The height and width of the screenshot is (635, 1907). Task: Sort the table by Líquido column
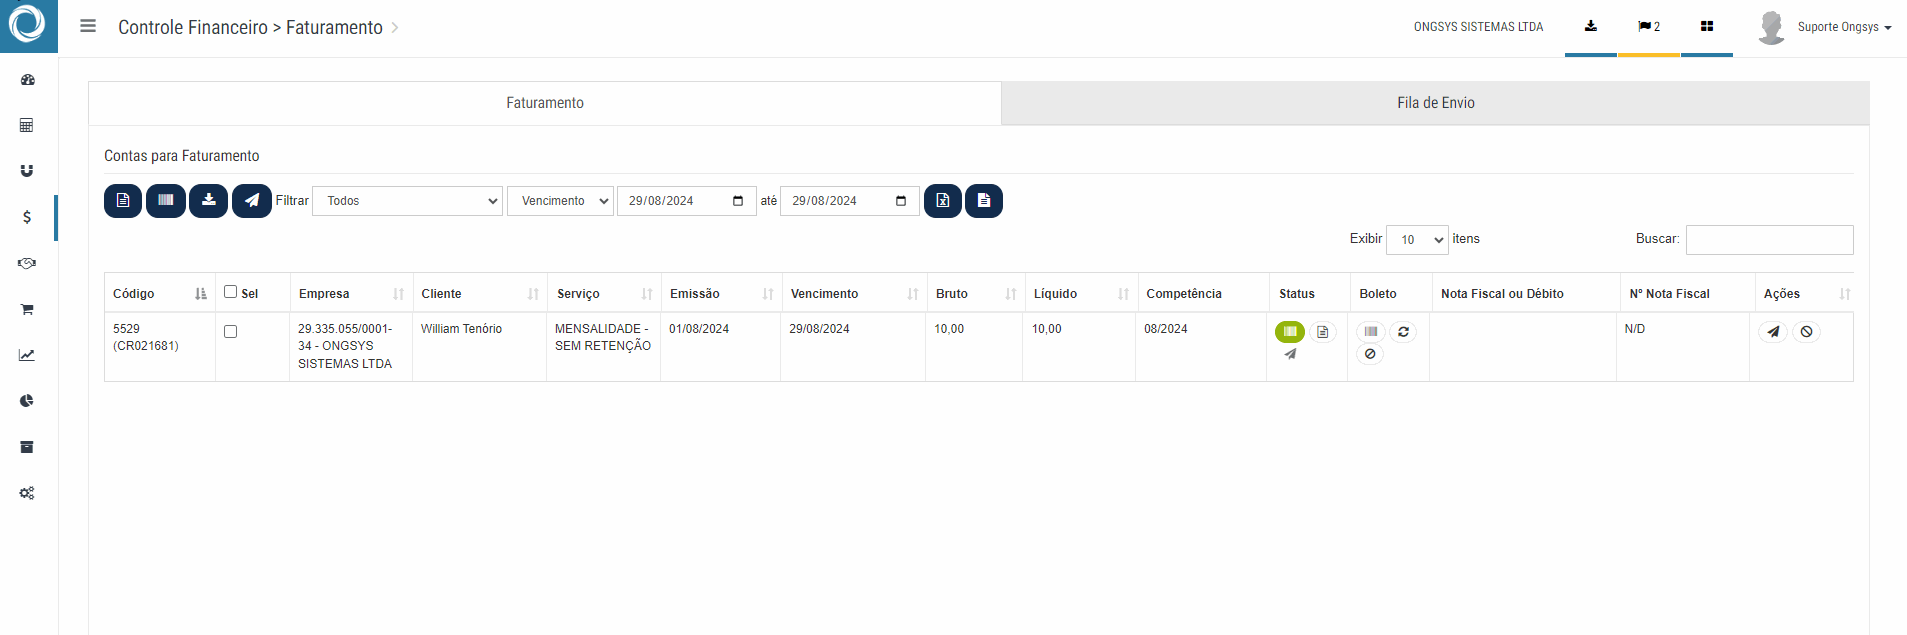pyautogui.click(x=1080, y=294)
